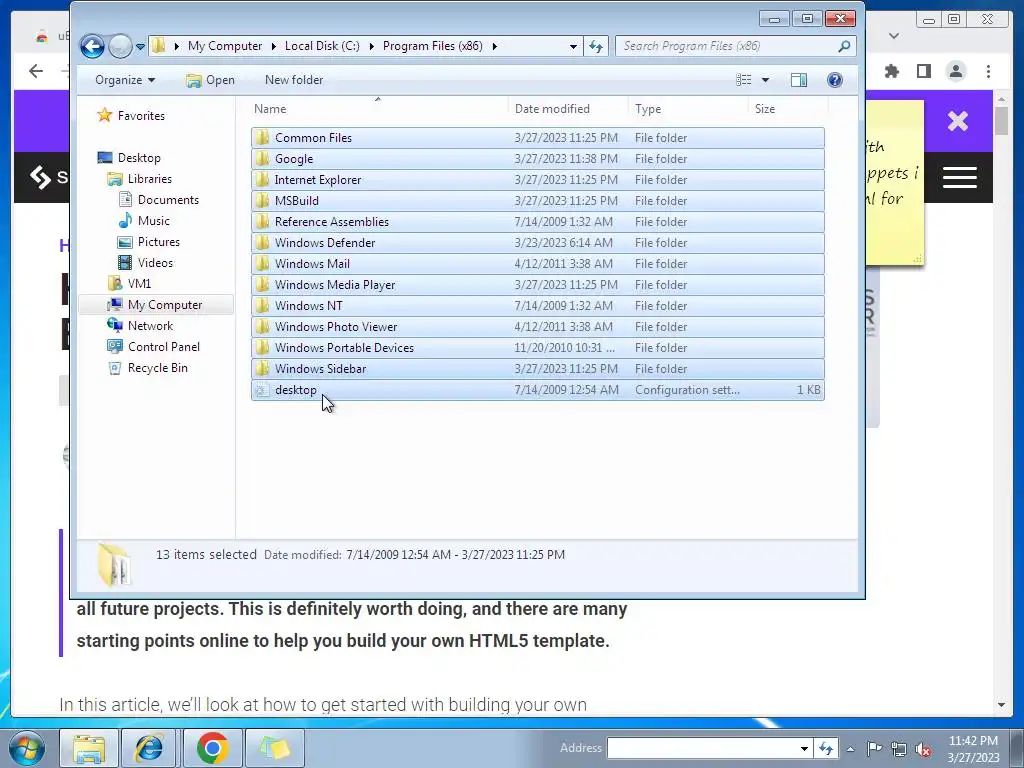
Task: Open the Music library
Action: [x=144, y=221]
